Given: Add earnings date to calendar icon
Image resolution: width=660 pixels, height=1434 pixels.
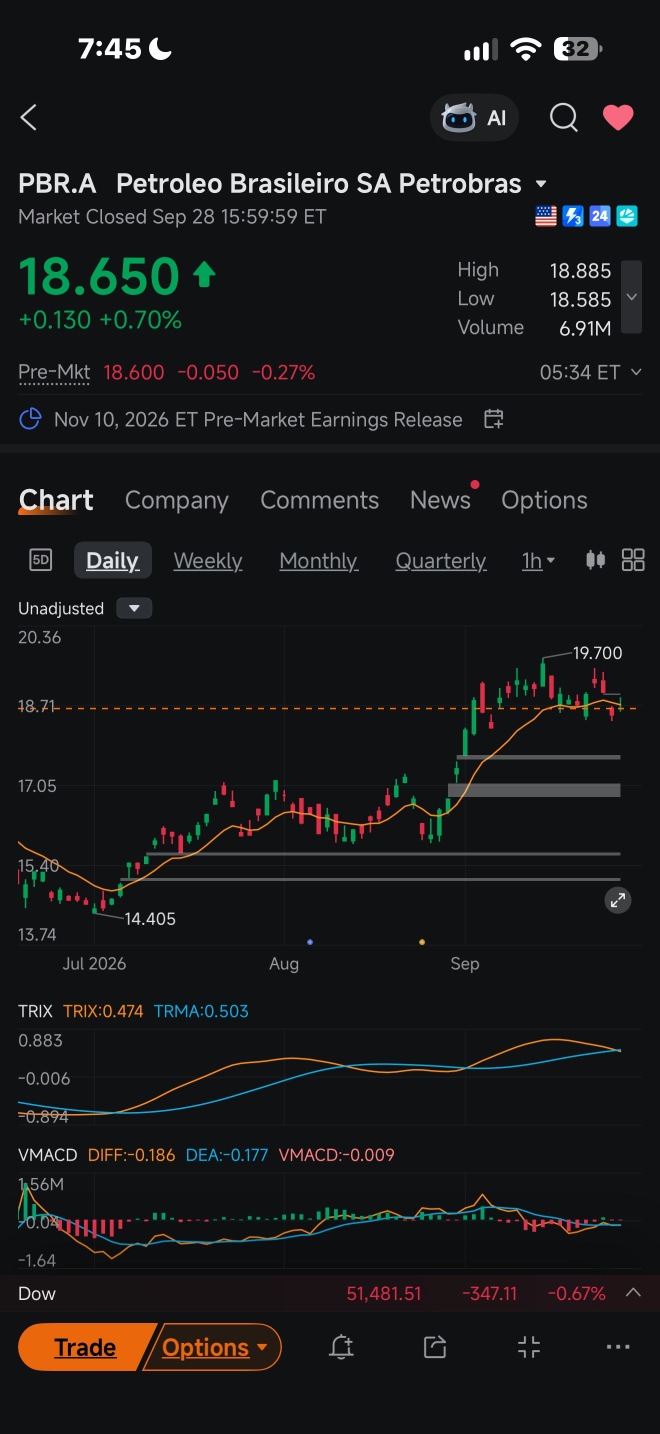Looking at the screenshot, I should [493, 419].
